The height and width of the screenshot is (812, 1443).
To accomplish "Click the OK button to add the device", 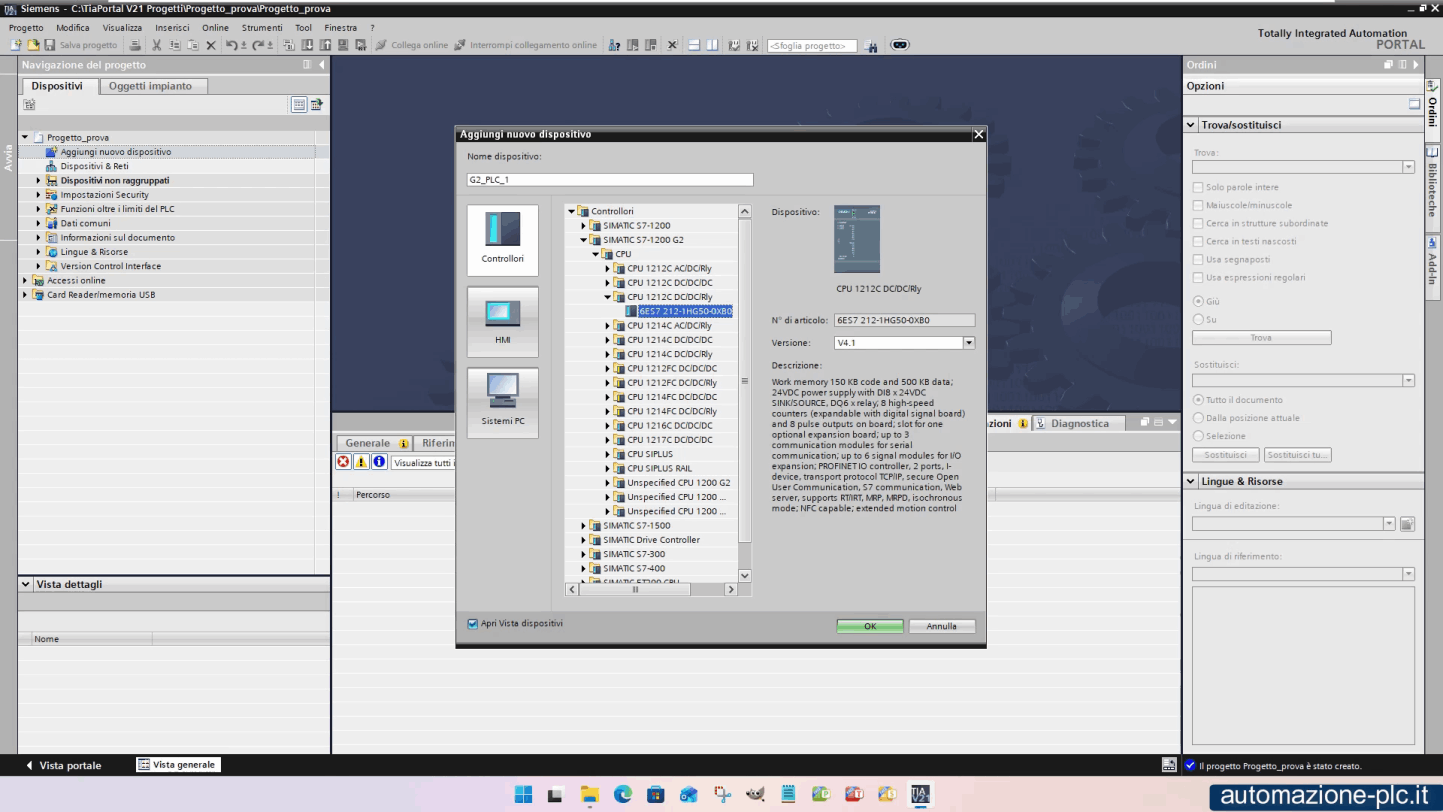I will (868, 625).
